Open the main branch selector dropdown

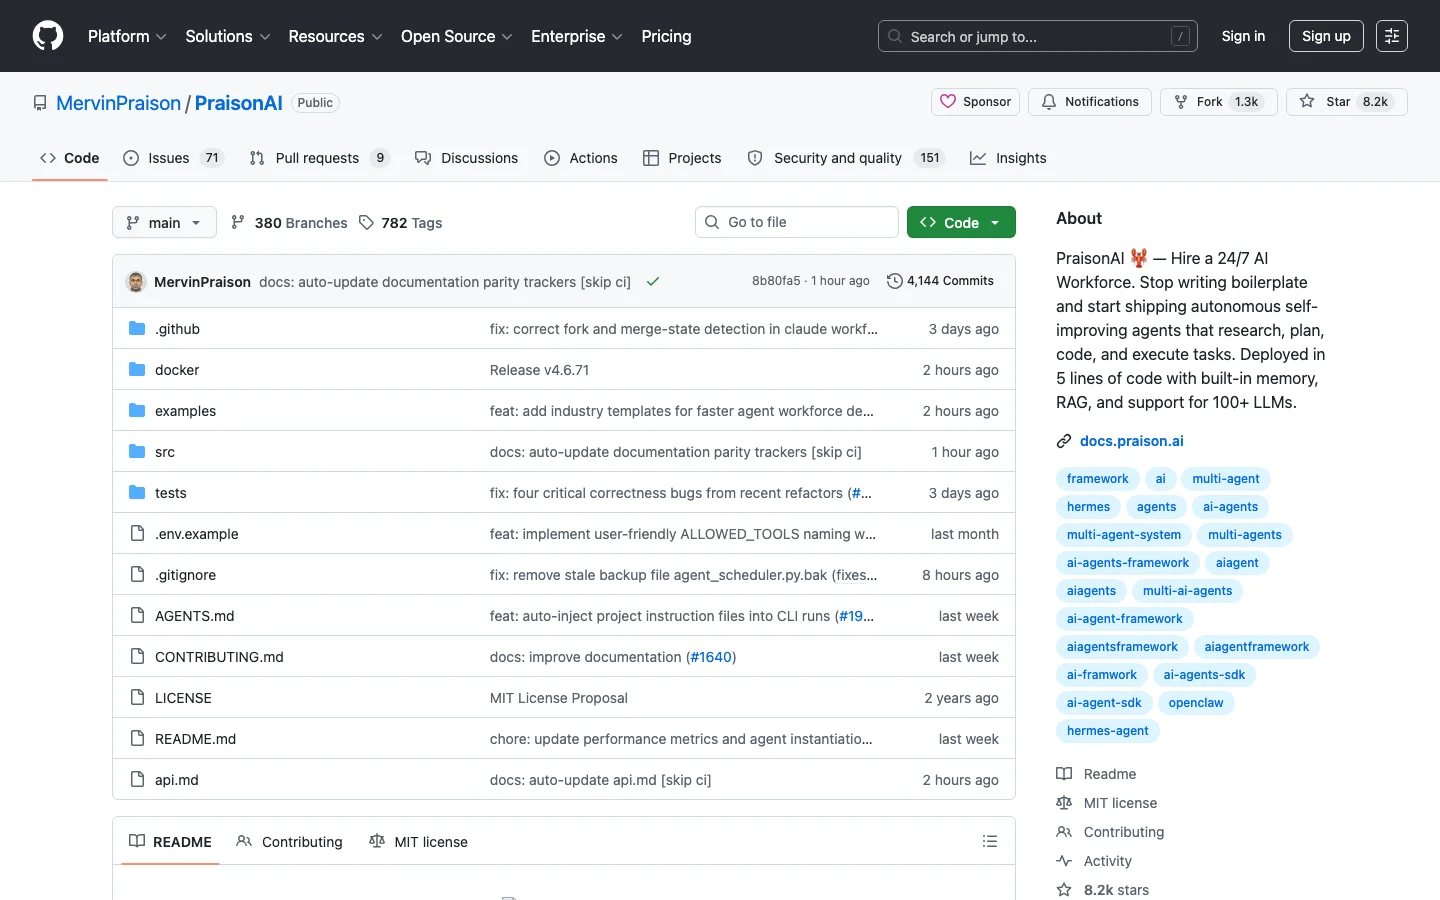[x=164, y=222]
